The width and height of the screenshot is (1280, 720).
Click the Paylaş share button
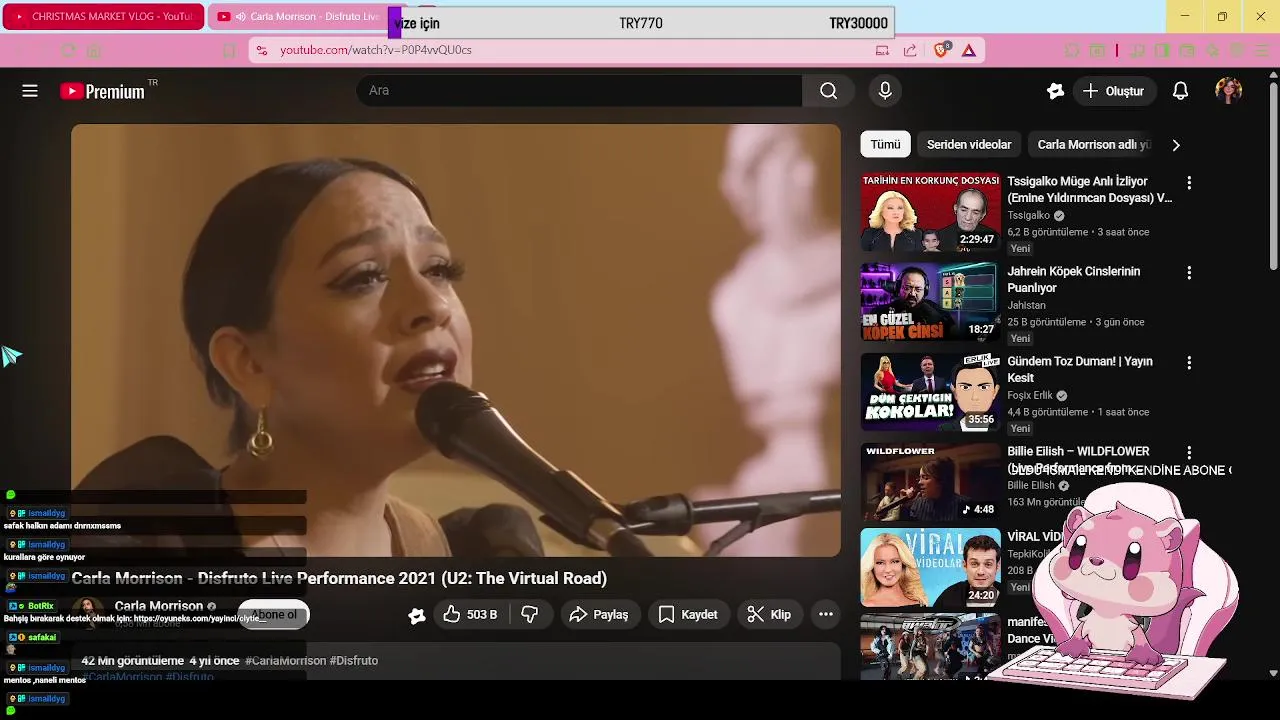click(x=599, y=615)
